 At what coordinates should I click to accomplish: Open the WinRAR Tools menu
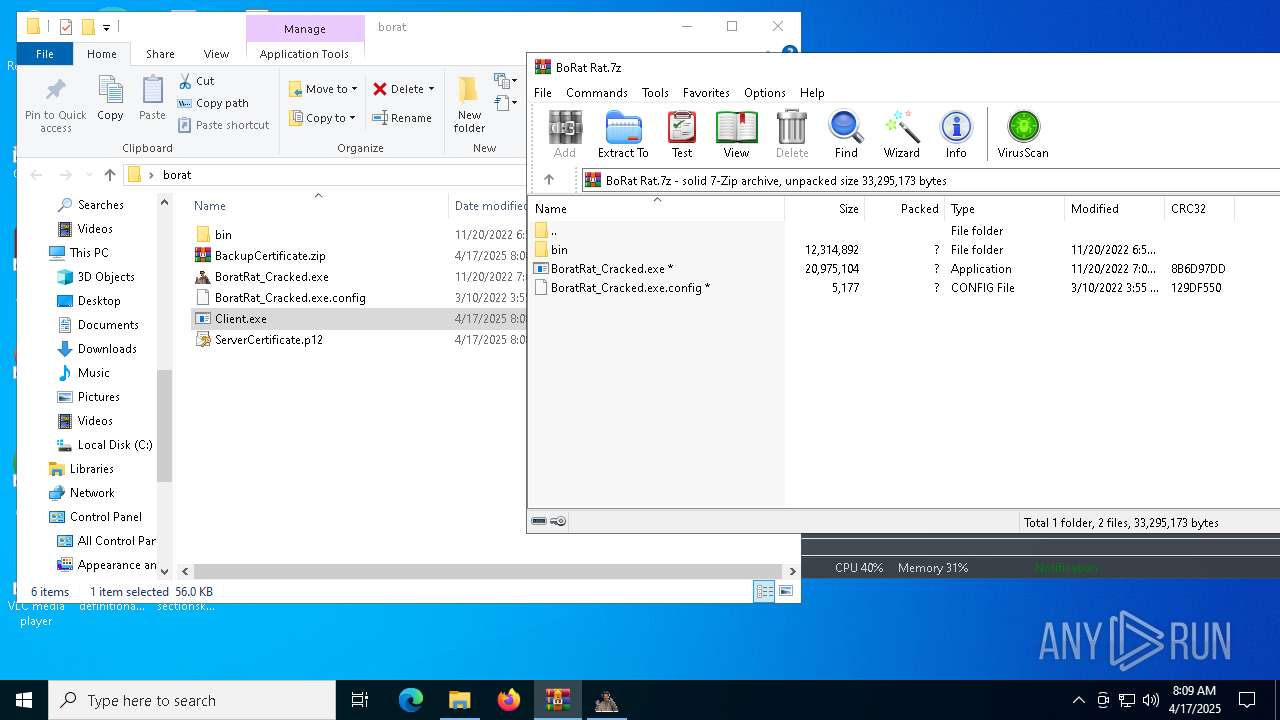click(655, 93)
